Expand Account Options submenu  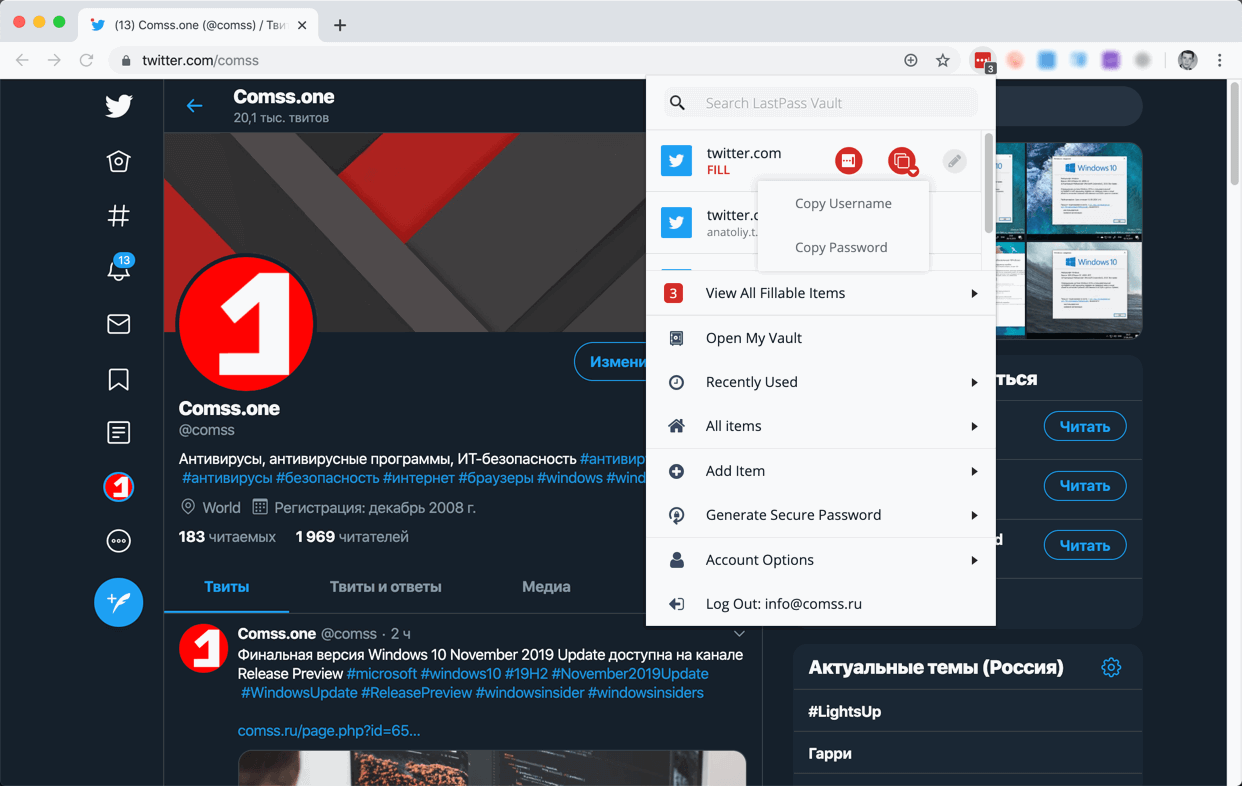click(x=821, y=560)
